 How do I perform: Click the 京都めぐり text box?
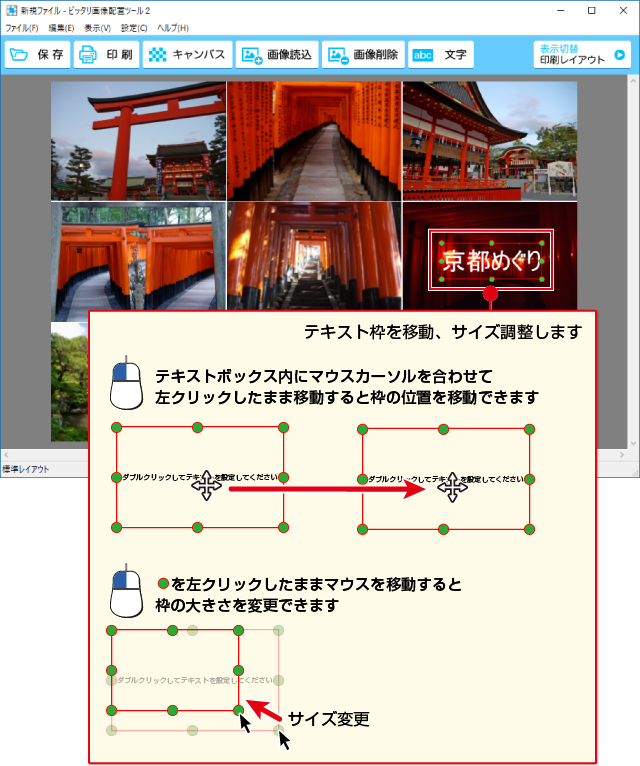click(x=491, y=261)
